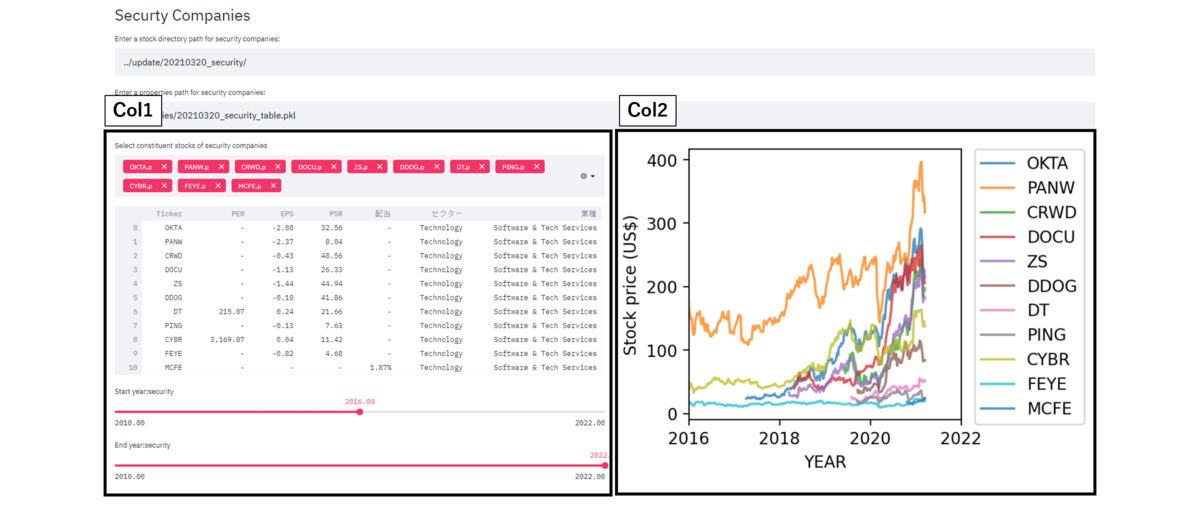The image size is (1200, 507).
Task: Clear all selected stocks with the circle-x icon
Action: coord(584,177)
